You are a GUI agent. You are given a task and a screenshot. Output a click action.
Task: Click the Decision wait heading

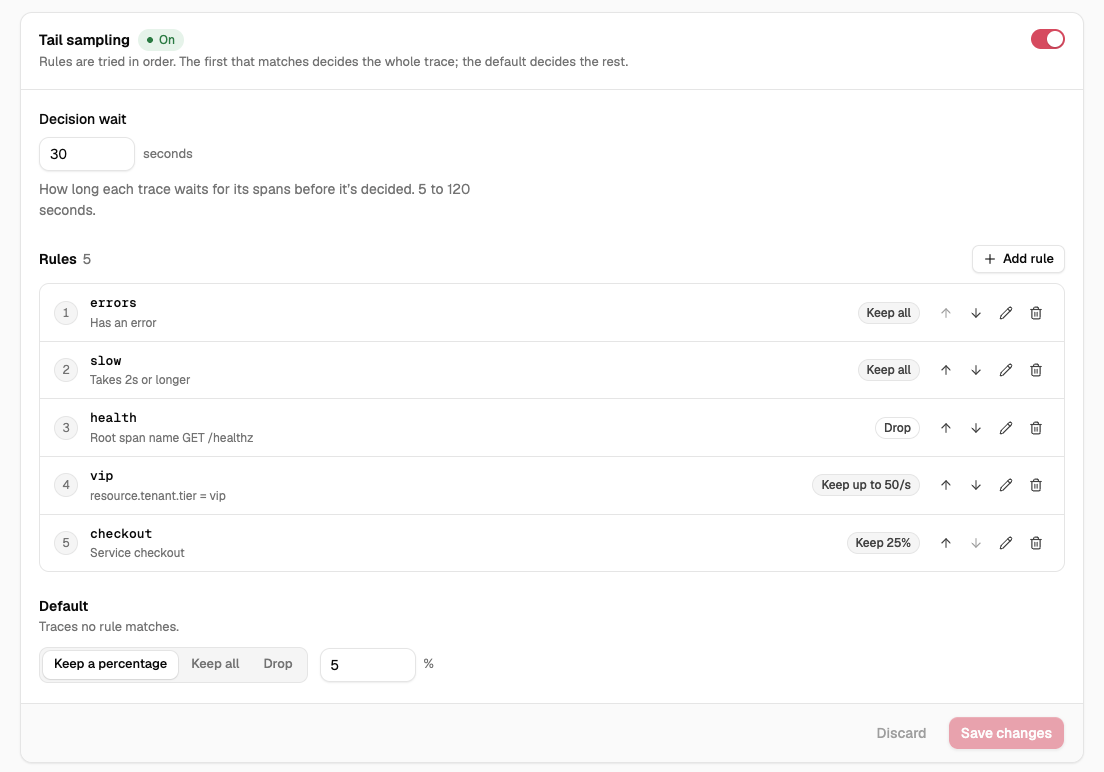point(82,119)
